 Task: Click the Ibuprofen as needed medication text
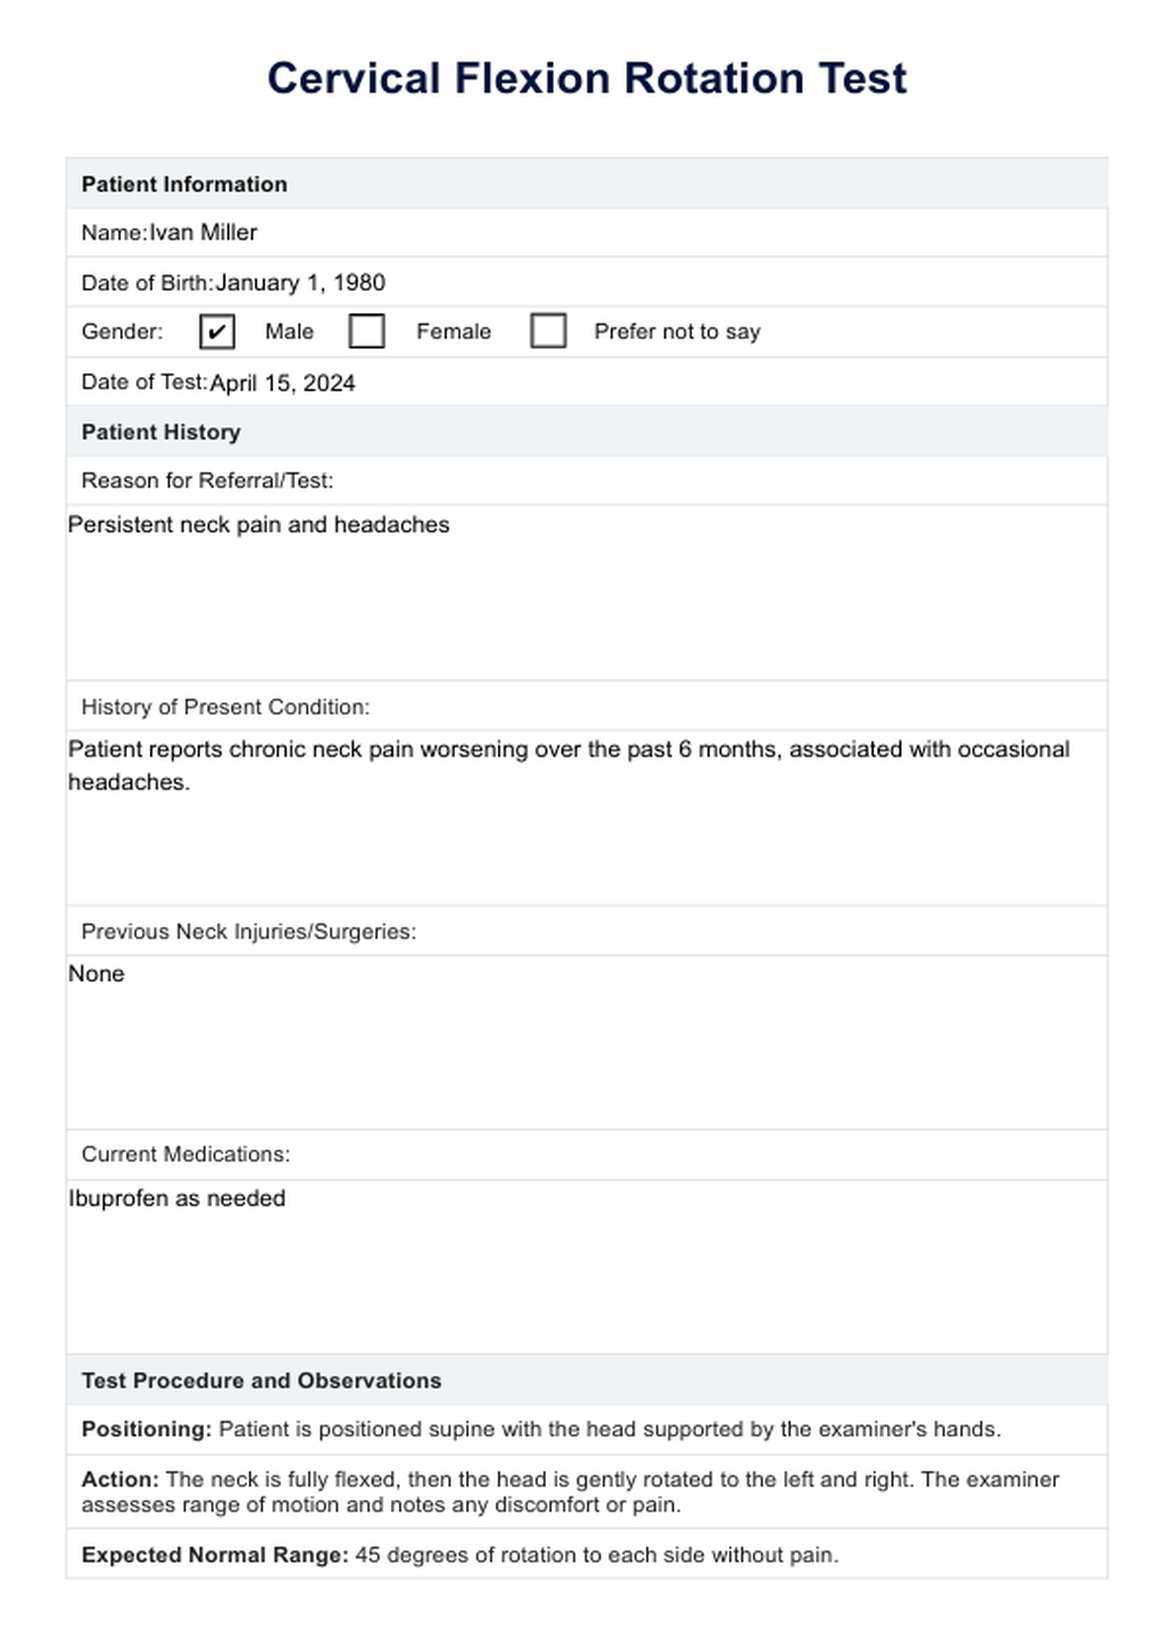pos(177,1198)
